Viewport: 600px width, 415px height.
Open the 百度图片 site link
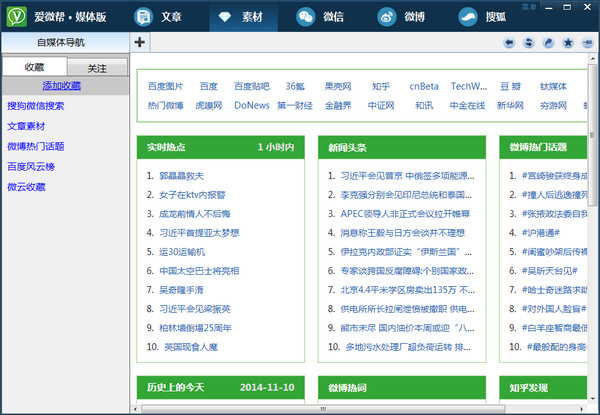pos(166,86)
